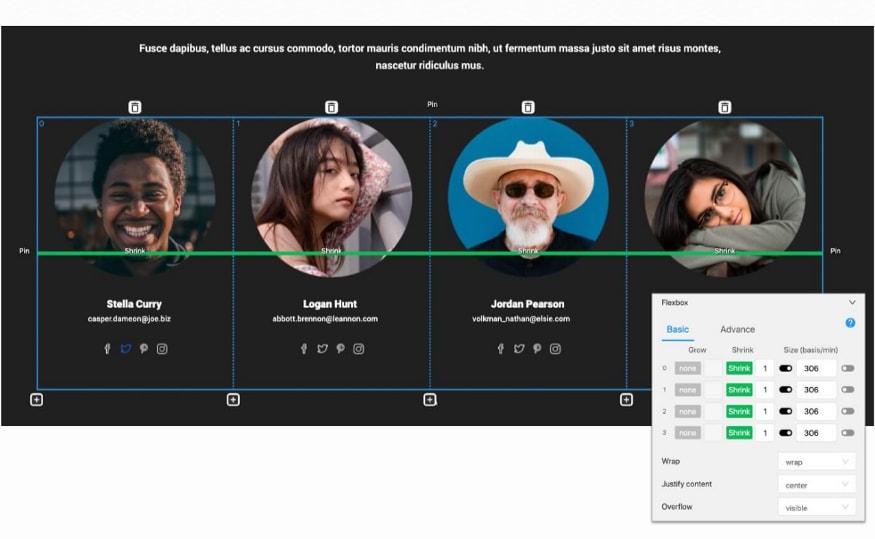
Task: Click Jordan Pearson's Instagram icon
Action: click(555, 349)
